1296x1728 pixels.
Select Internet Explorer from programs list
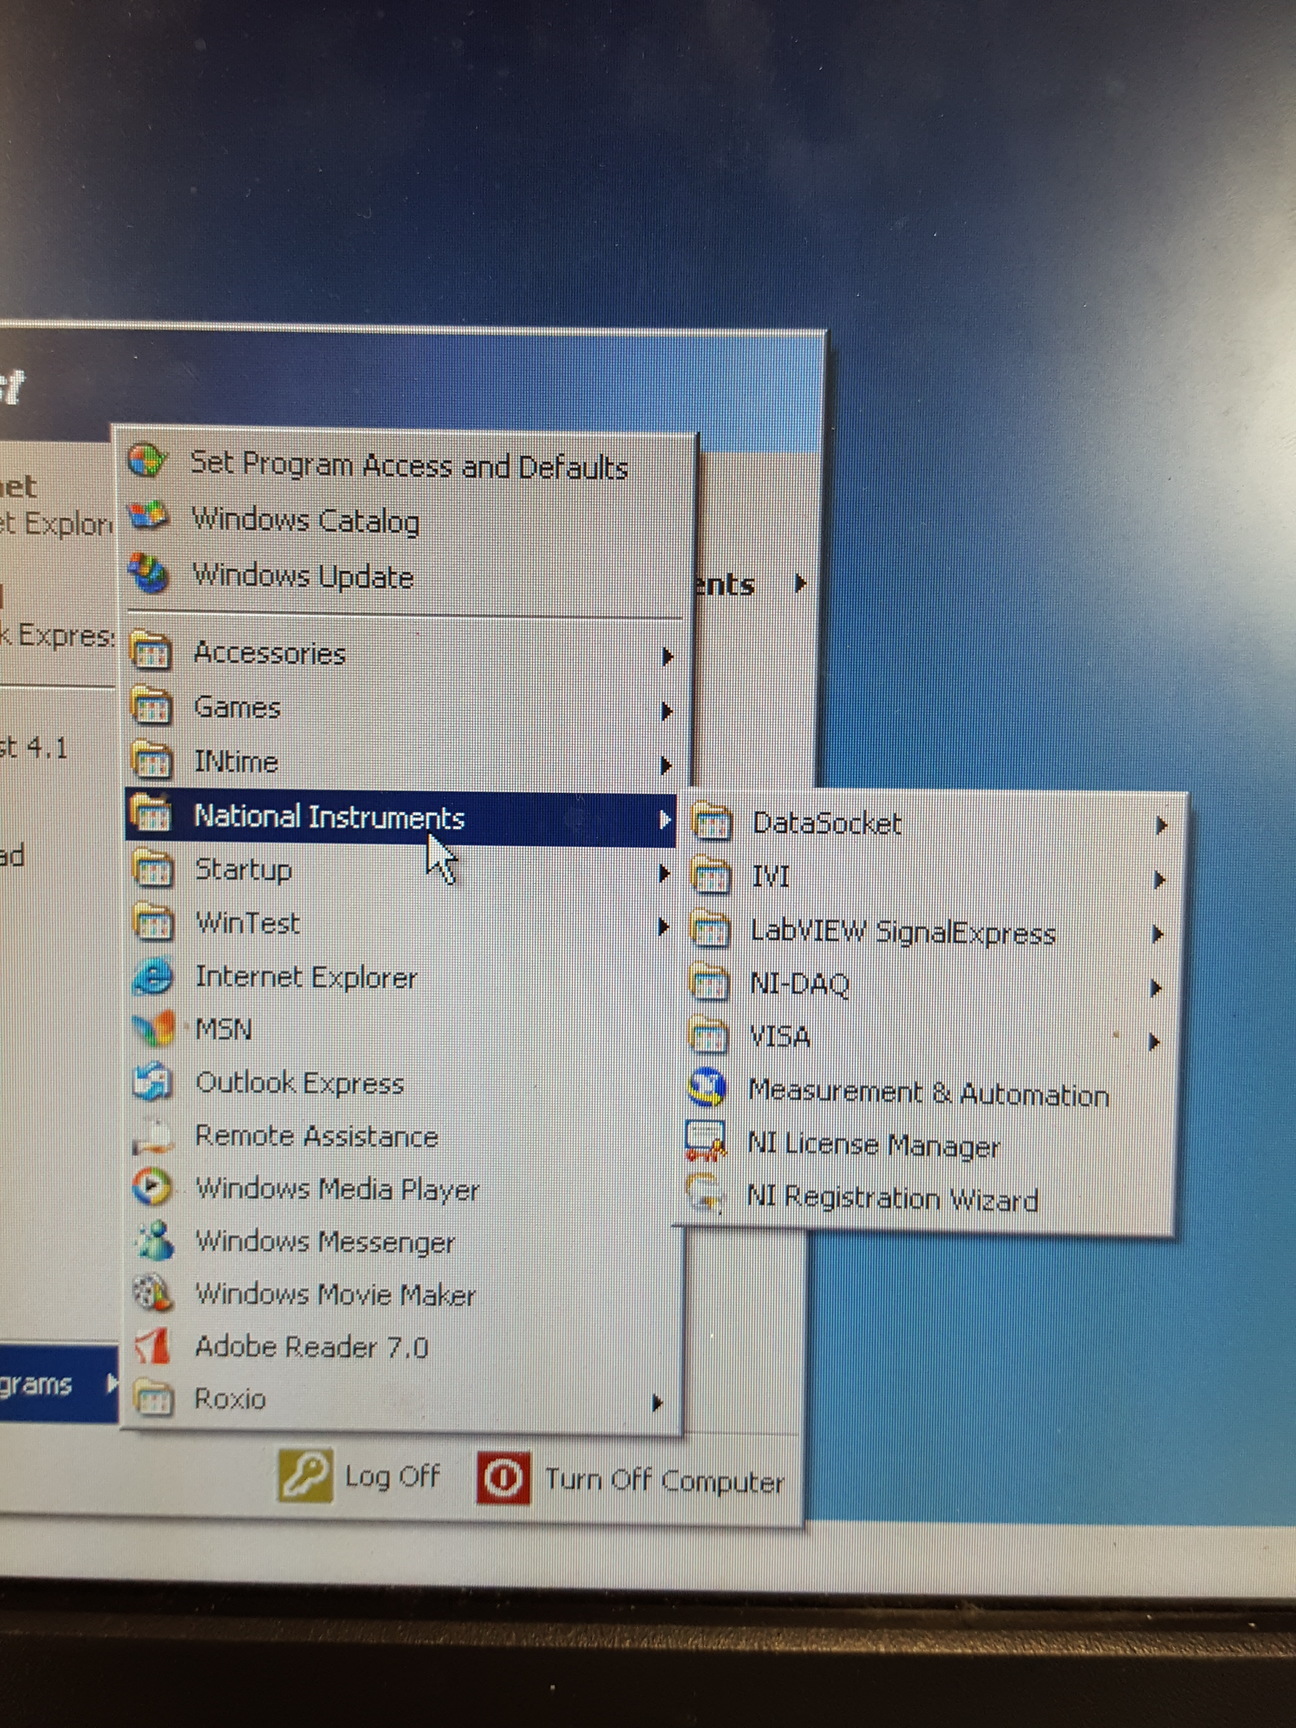point(305,977)
